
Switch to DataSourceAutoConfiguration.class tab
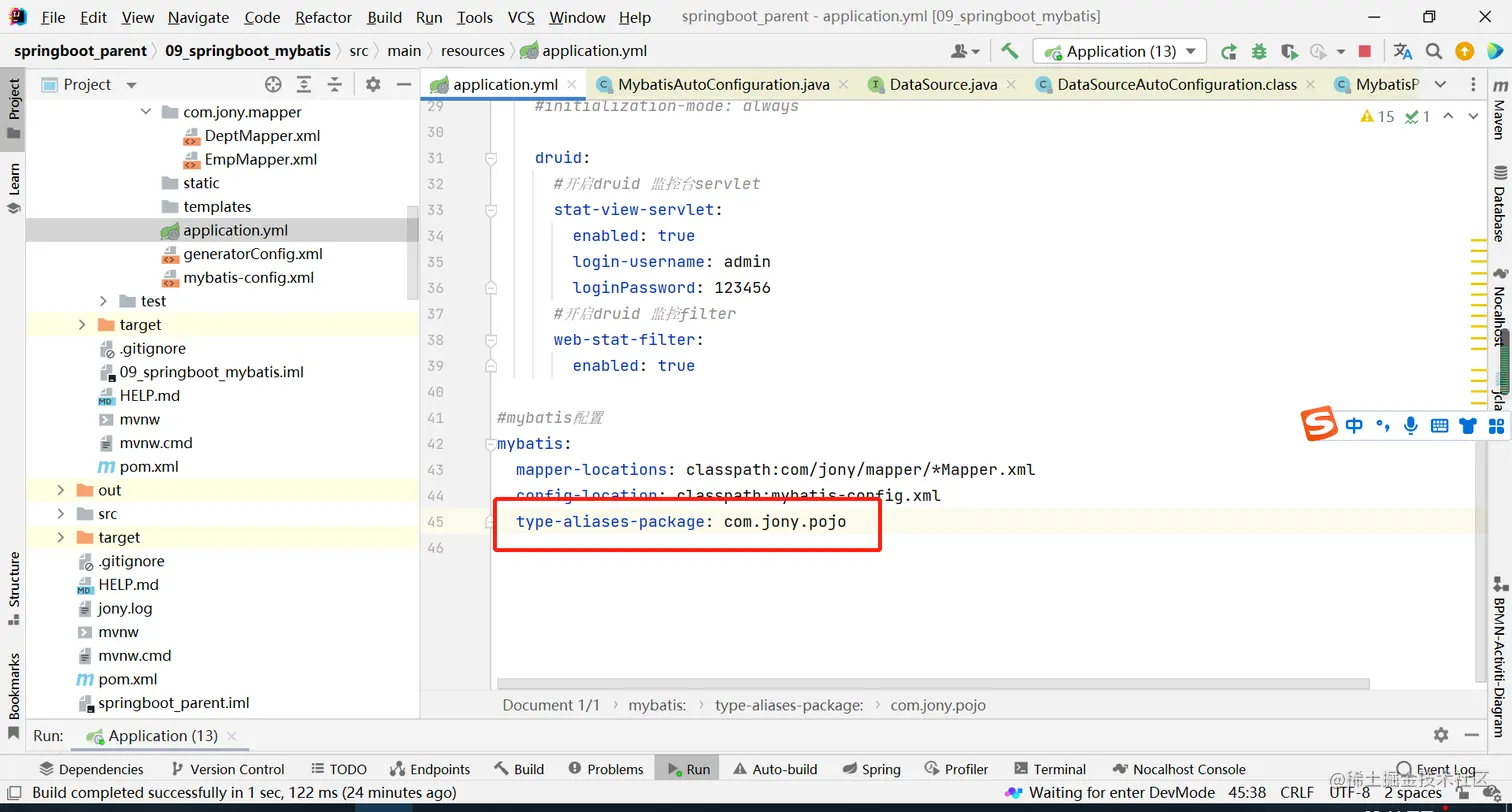pyautogui.click(x=1176, y=84)
